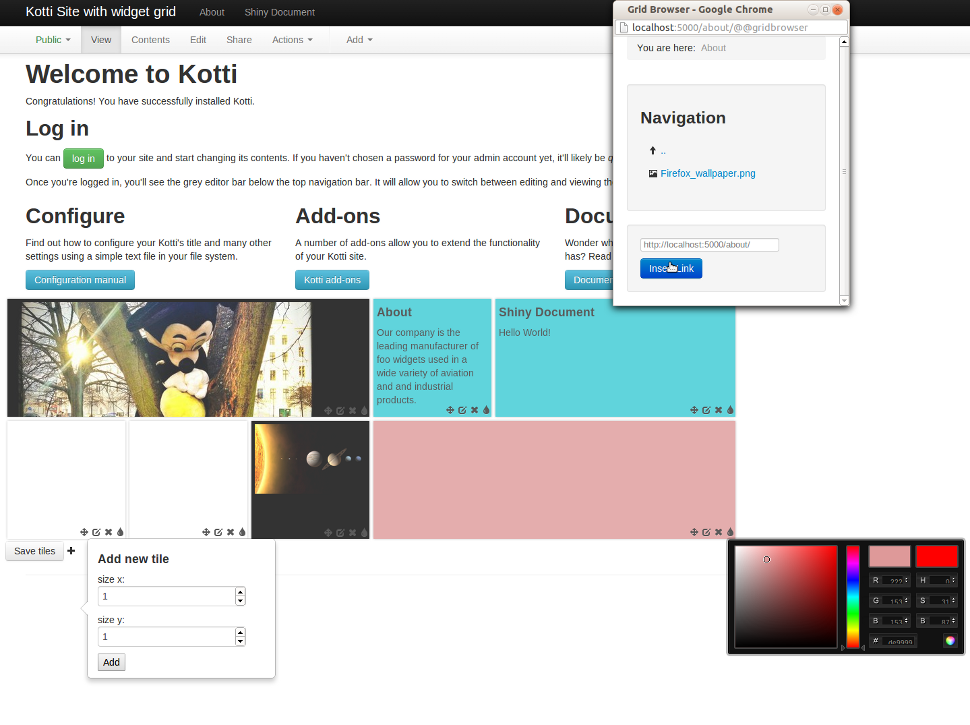Click the URL field above Insert Link

[710, 244]
